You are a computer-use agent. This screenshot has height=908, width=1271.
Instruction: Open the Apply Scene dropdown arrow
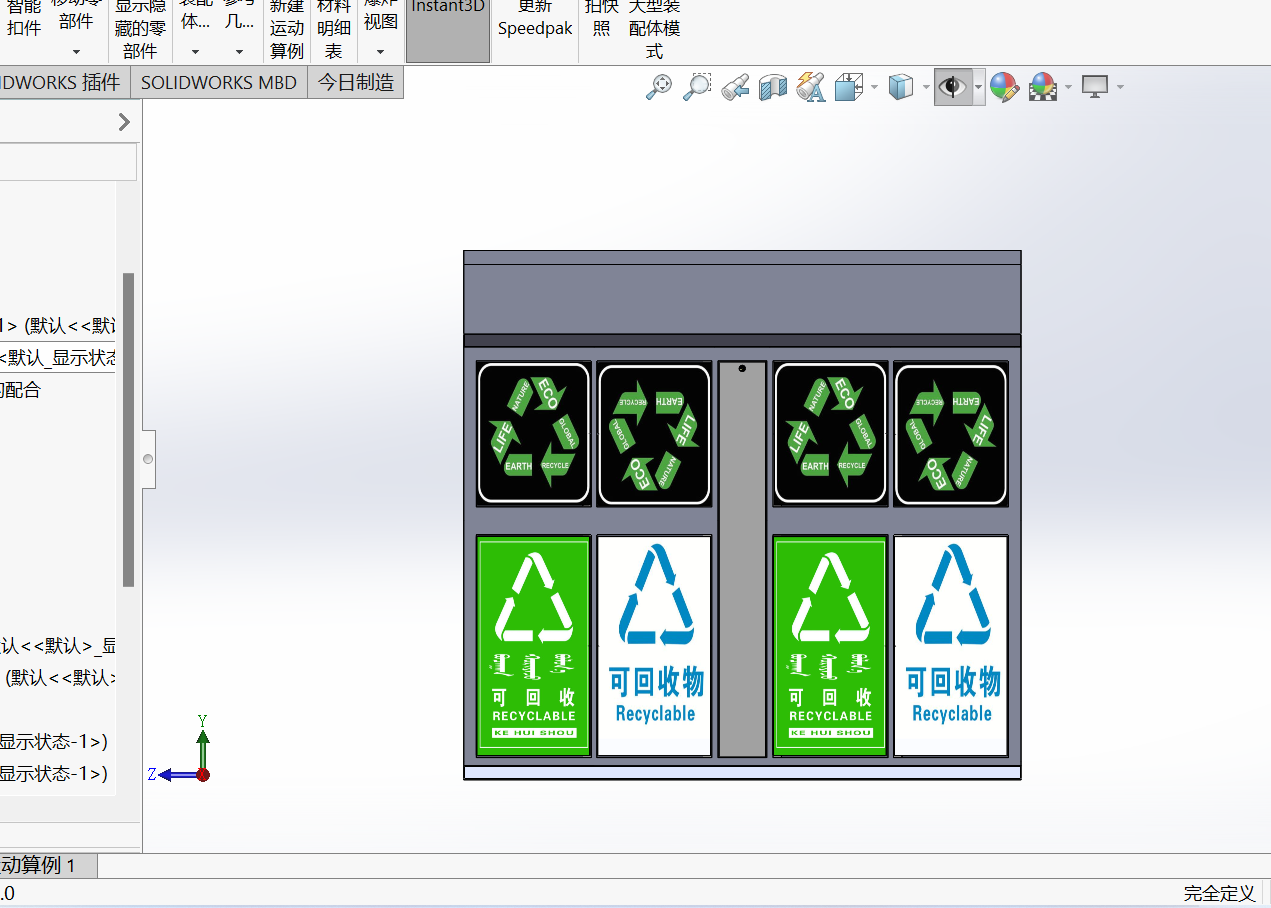pyautogui.click(x=1068, y=88)
